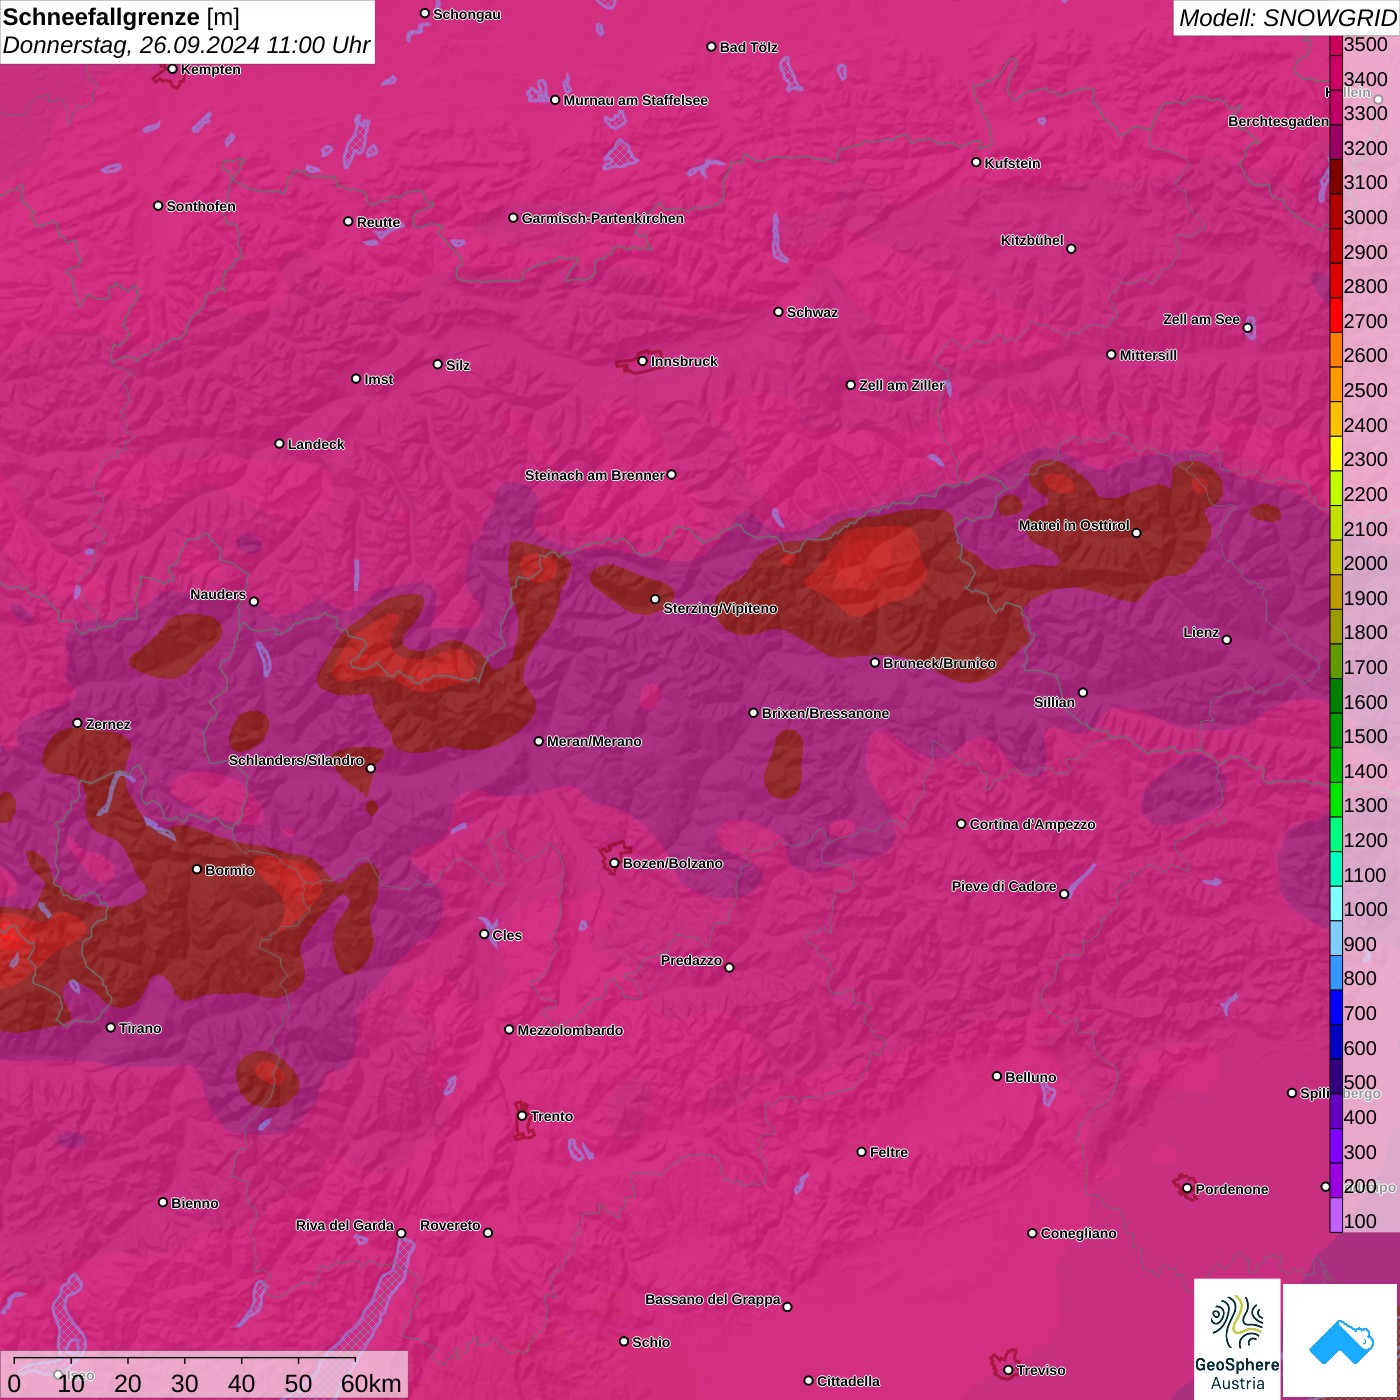Select the Meran/Merano marker dot
This screenshot has width=1400, height=1400.
539,741
